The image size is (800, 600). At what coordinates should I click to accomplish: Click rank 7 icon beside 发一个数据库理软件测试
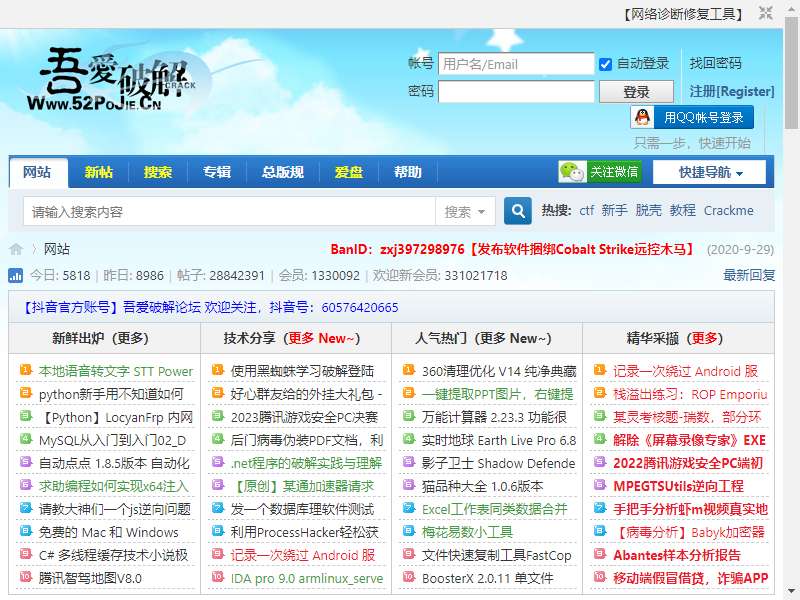[x=217, y=507]
